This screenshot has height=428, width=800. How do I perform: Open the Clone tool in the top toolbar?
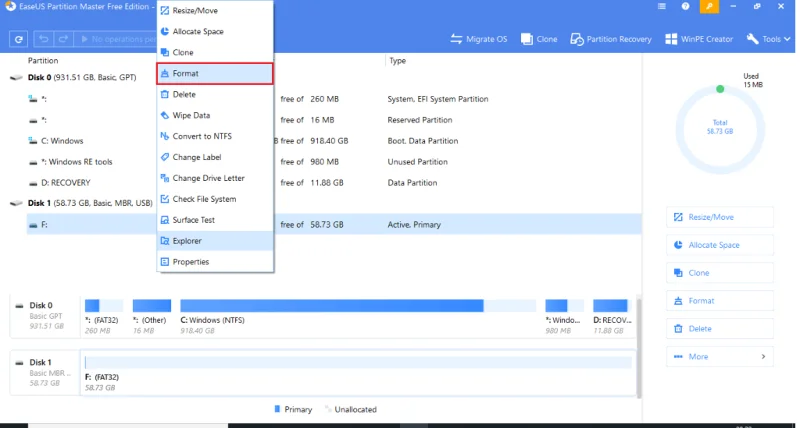click(539, 39)
